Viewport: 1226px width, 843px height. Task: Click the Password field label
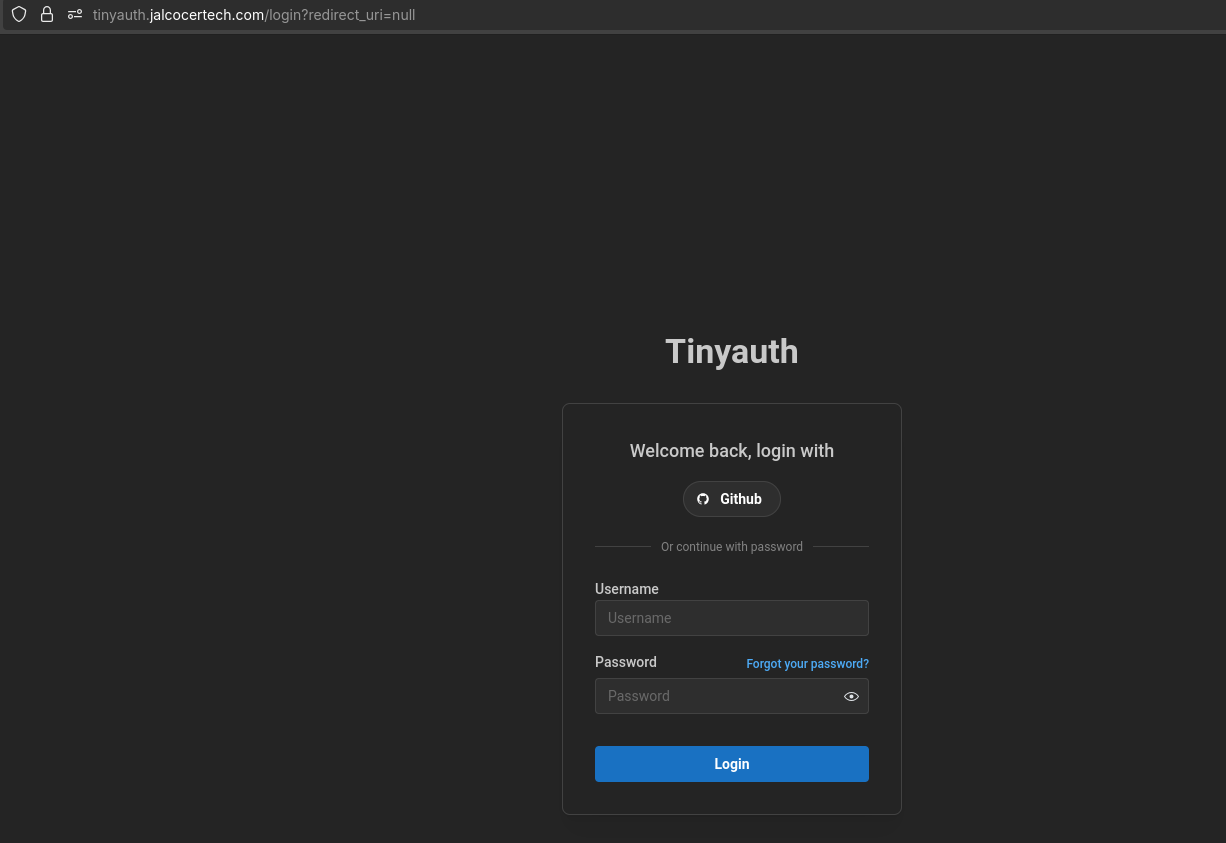coord(626,662)
